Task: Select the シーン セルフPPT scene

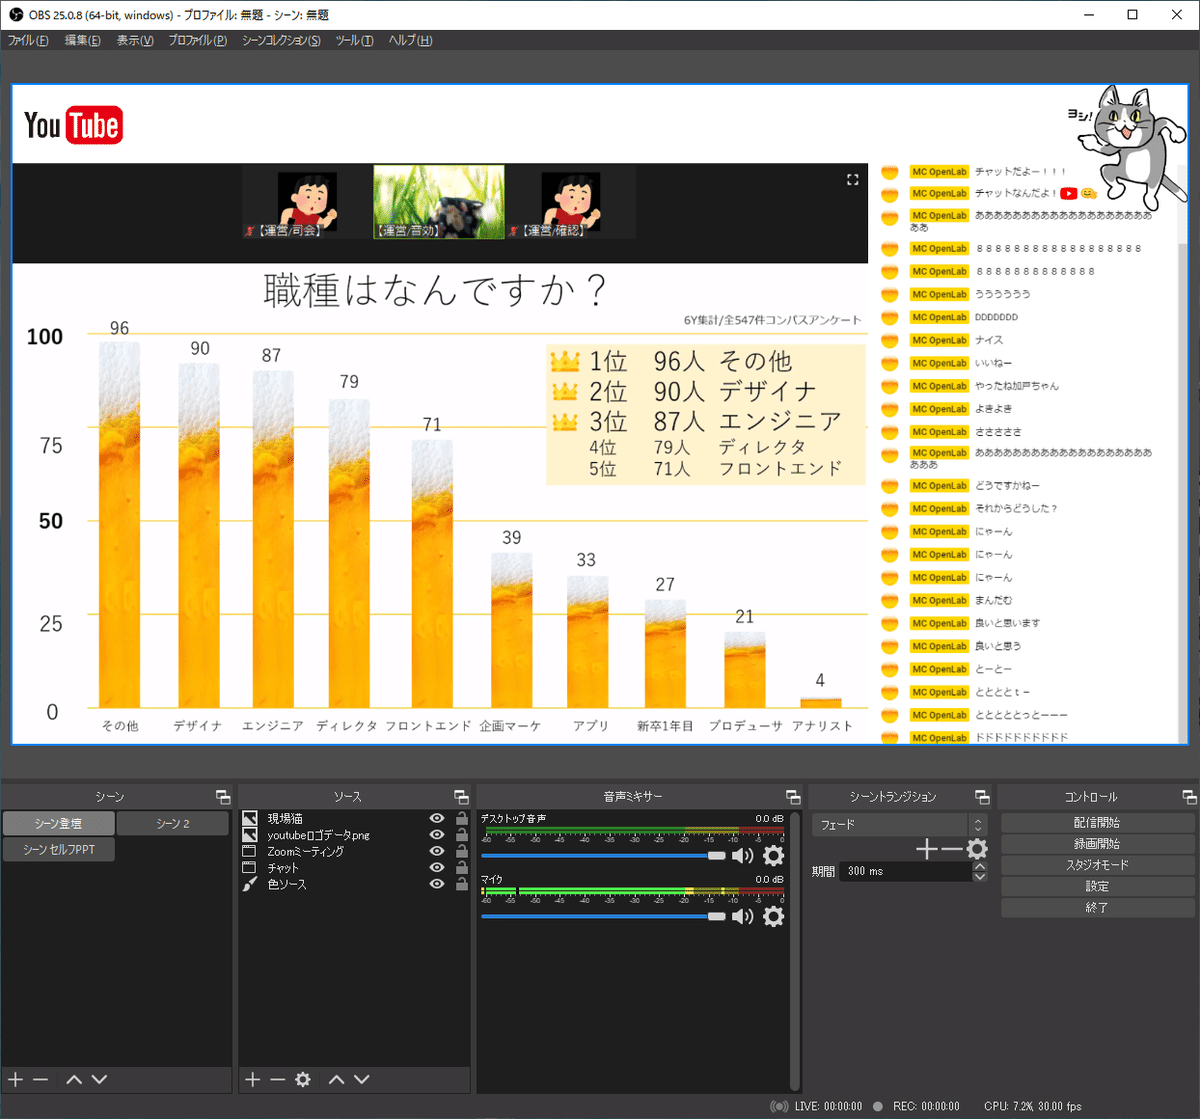Action: point(59,850)
